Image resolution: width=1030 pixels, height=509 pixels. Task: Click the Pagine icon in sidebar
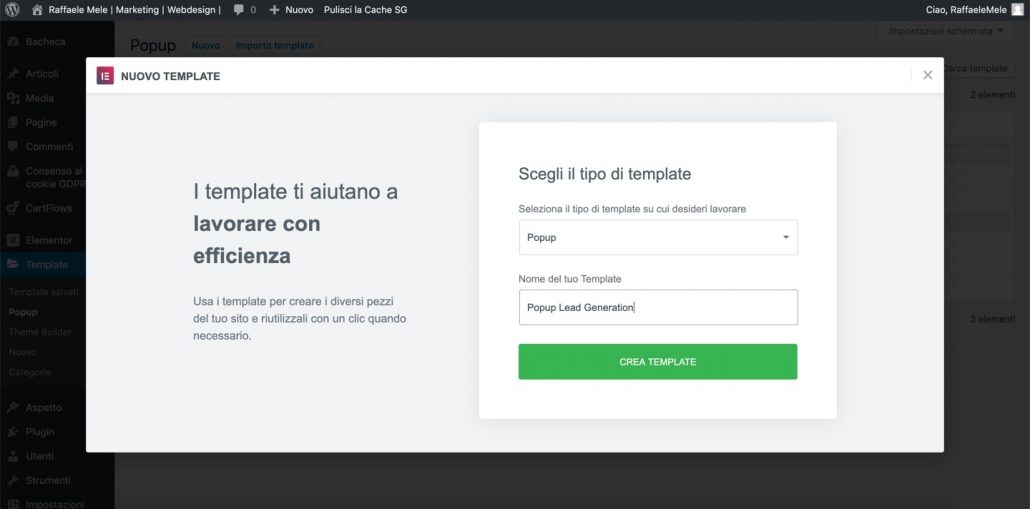coord(12,122)
